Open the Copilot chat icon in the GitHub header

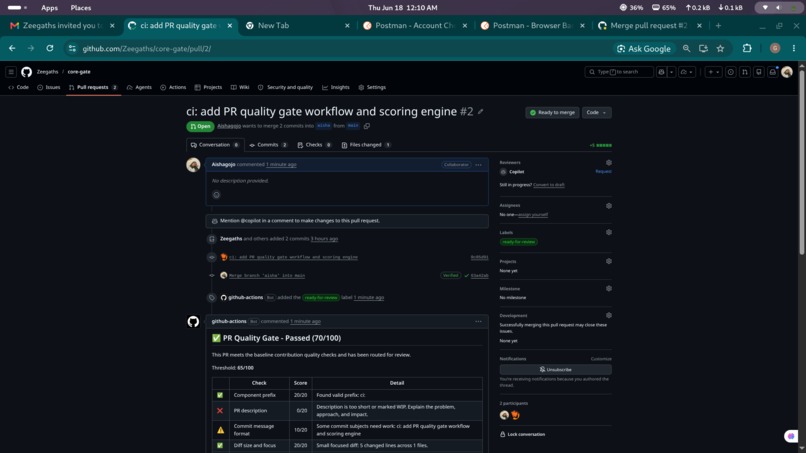click(x=662, y=72)
